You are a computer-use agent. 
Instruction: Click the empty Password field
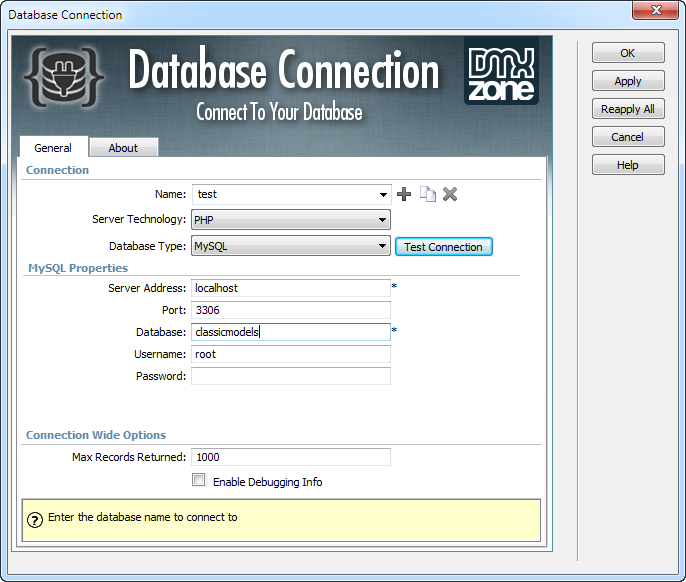click(291, 376)
